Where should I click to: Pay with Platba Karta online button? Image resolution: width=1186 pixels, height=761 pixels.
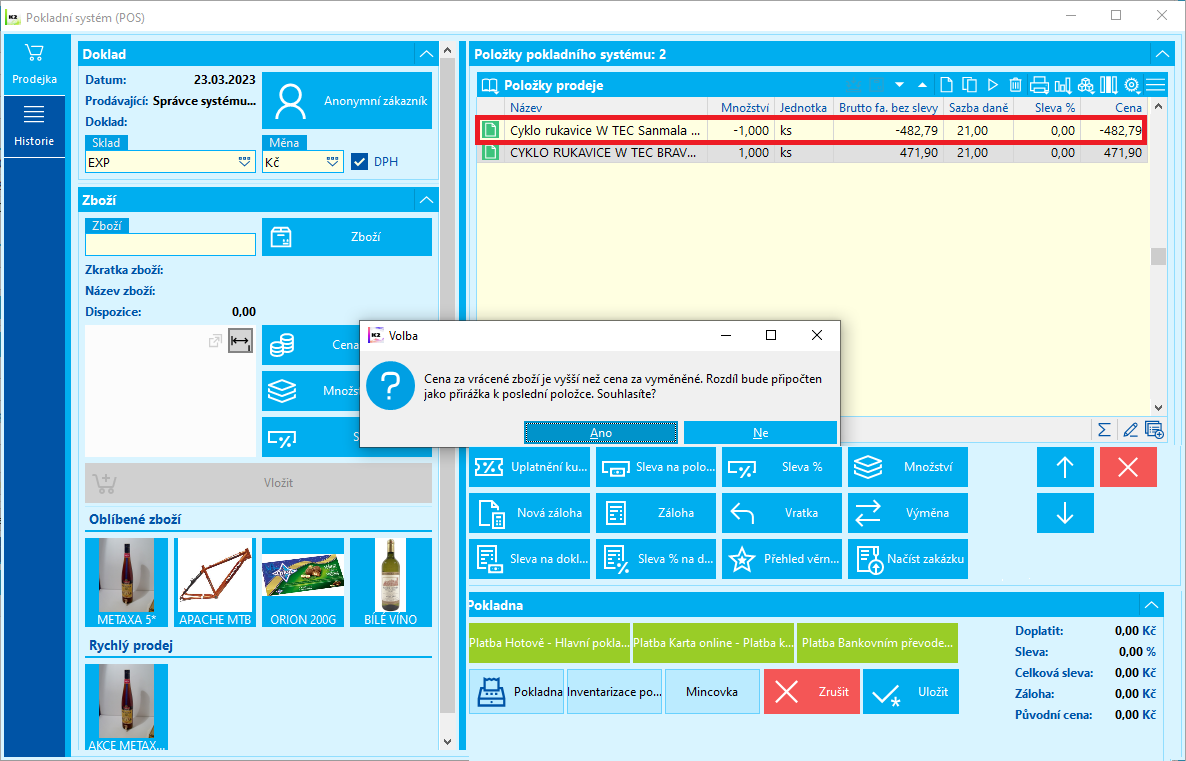coord(713,642)
